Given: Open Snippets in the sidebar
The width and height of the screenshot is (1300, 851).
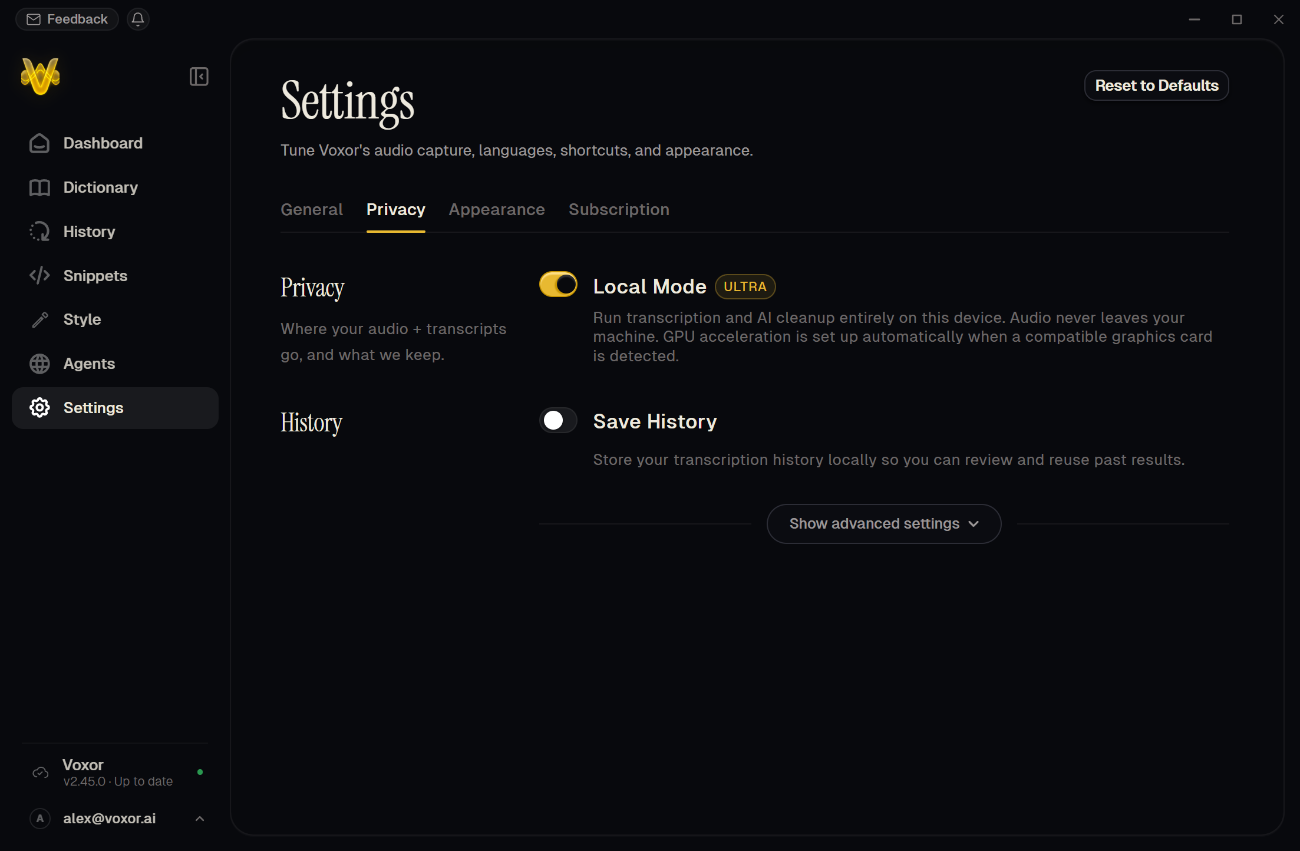Looking at the screenshot, I should 115,275.
